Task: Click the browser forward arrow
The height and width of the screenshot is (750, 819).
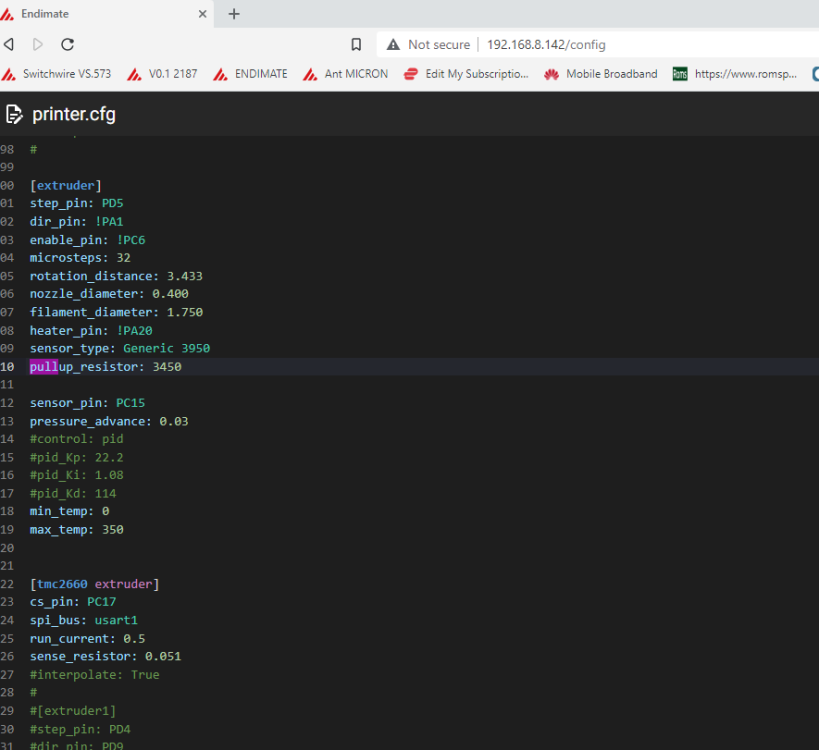Action: [x=38, y=44]
